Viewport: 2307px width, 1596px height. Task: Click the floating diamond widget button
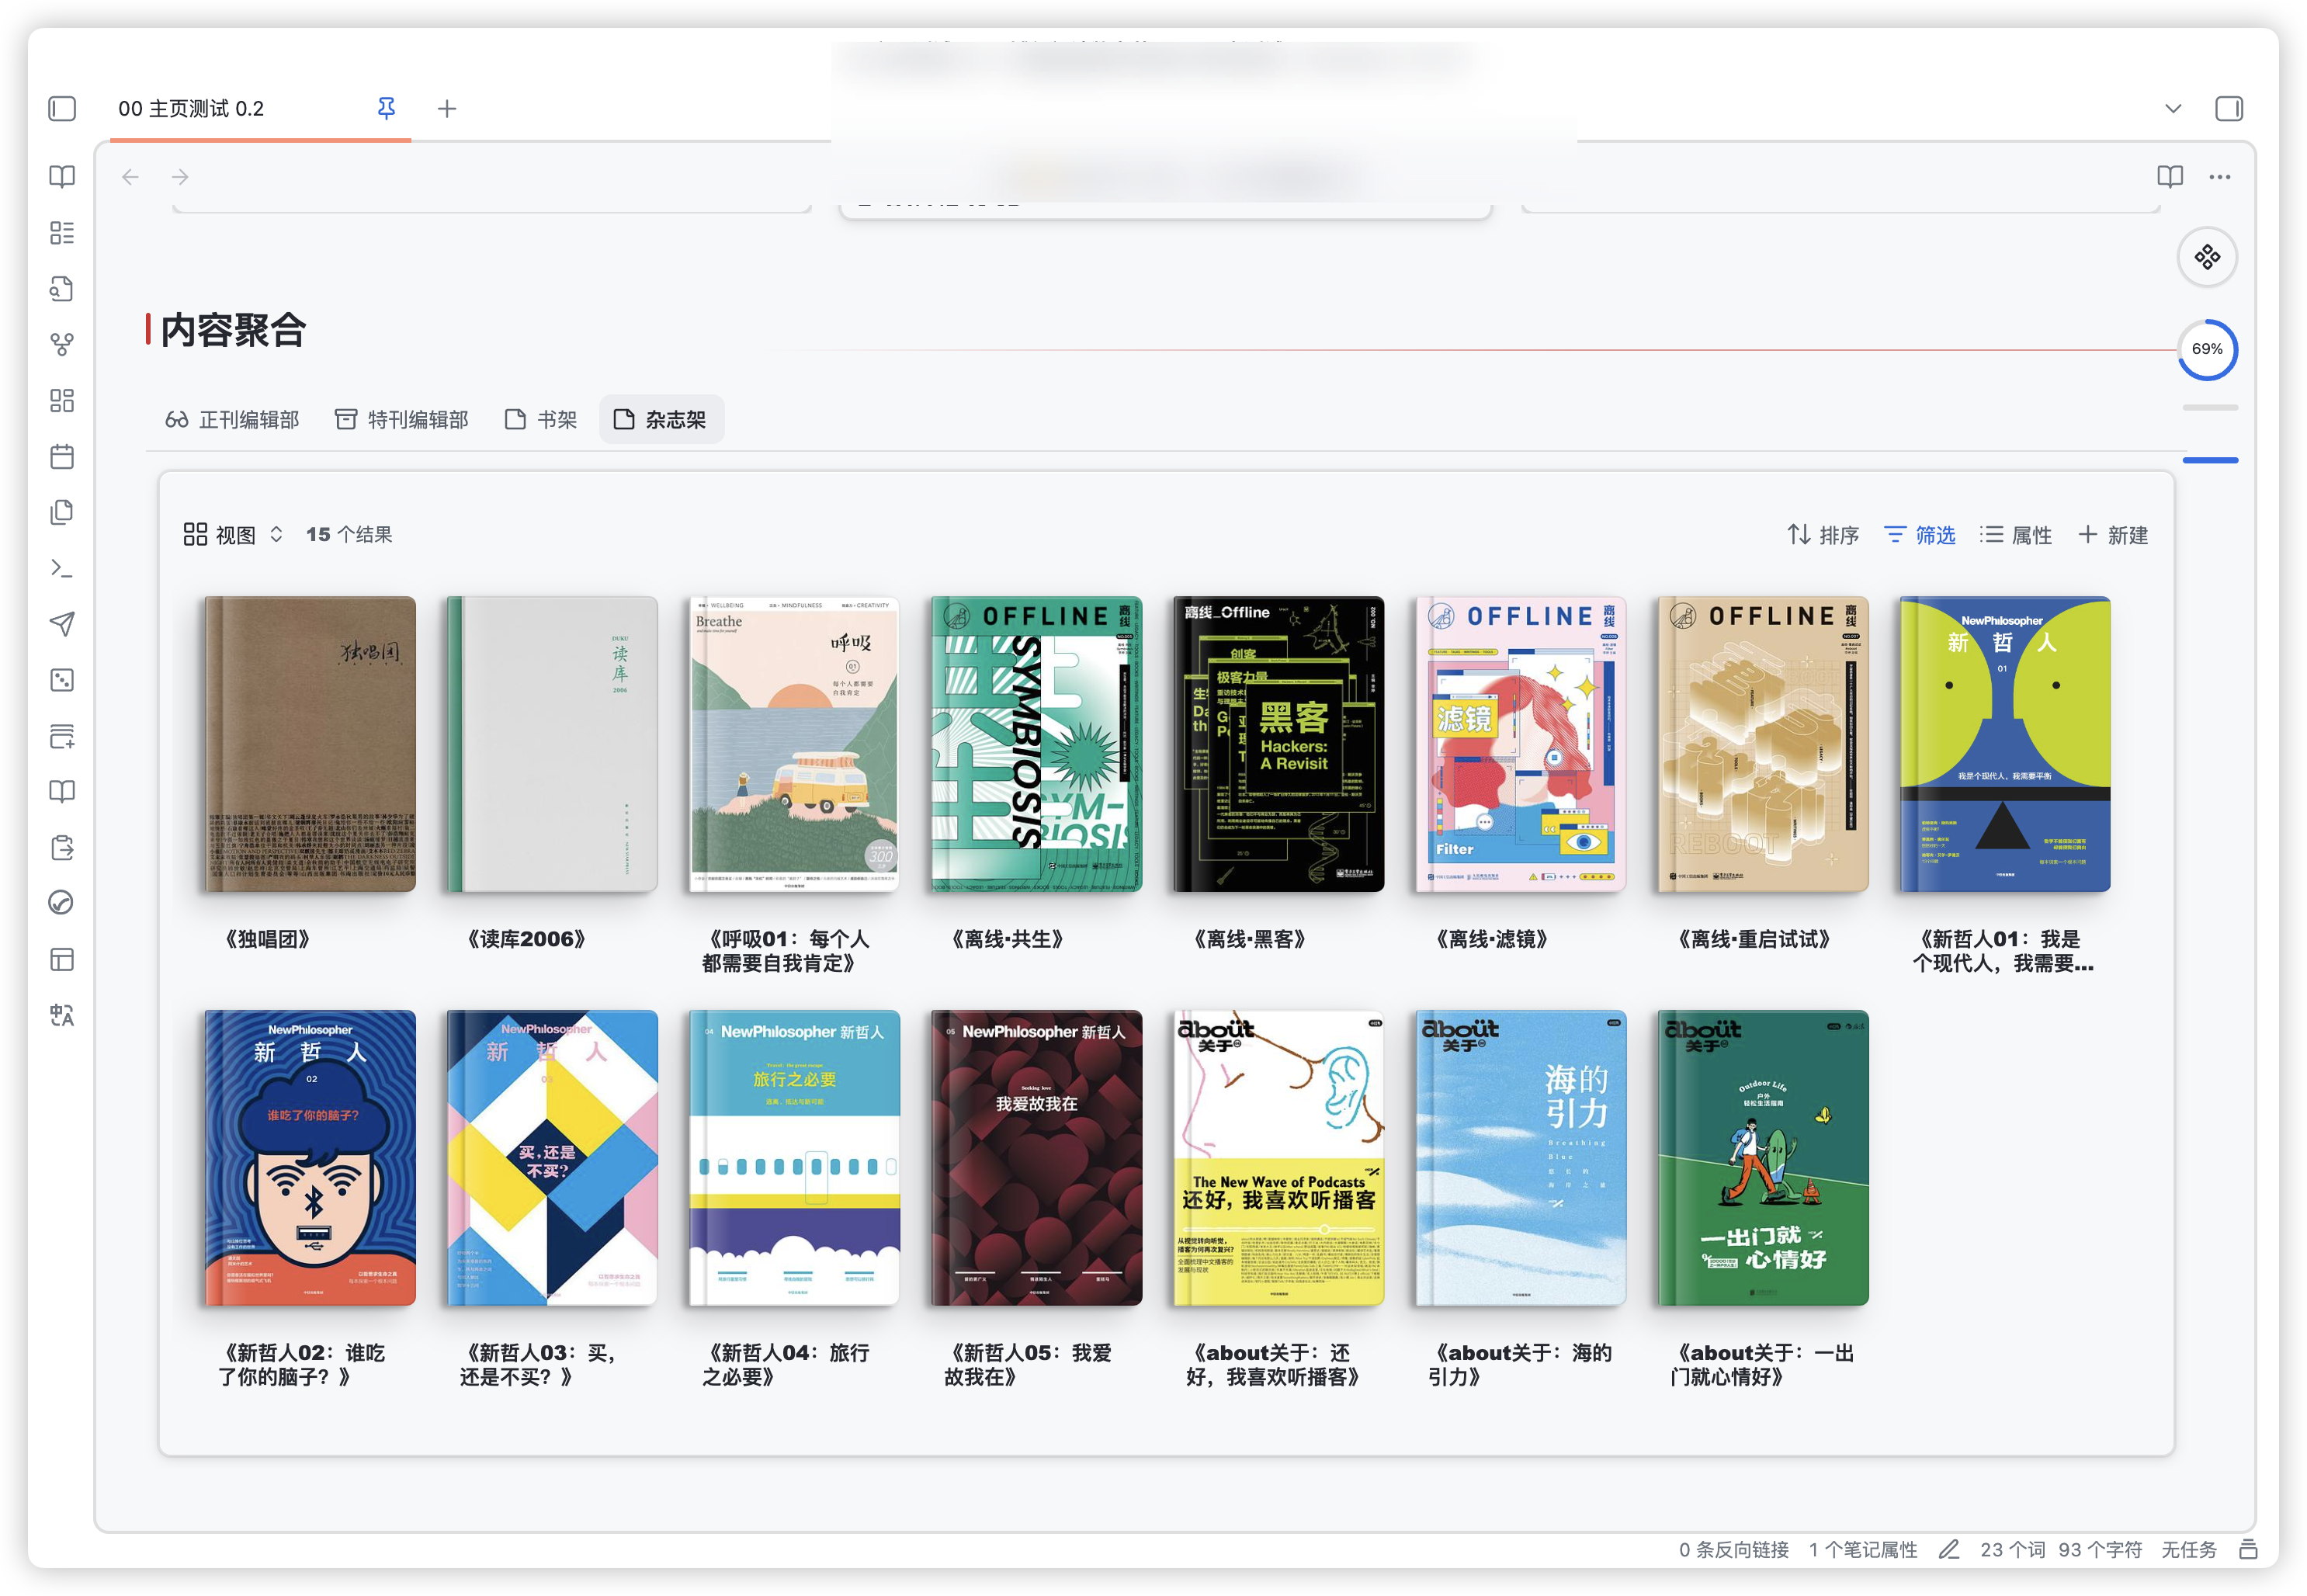[2207, 257]
